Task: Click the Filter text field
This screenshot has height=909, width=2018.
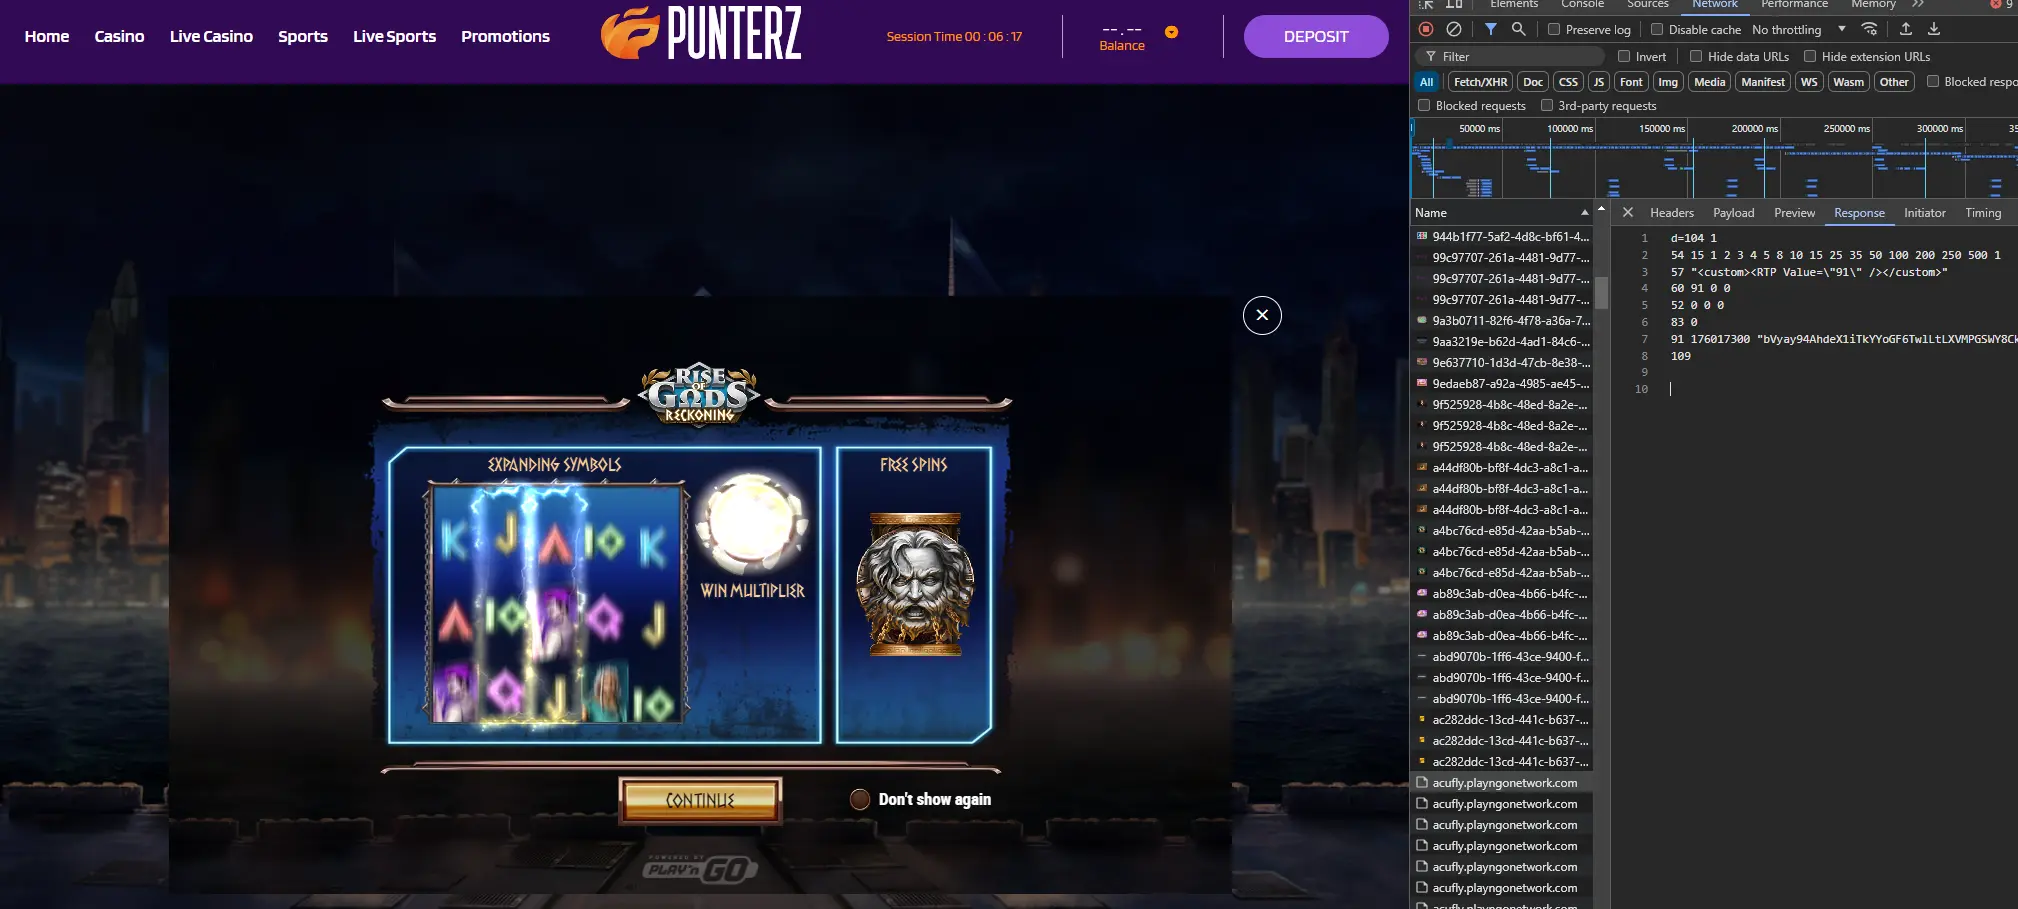Action: click(1512, 57)
